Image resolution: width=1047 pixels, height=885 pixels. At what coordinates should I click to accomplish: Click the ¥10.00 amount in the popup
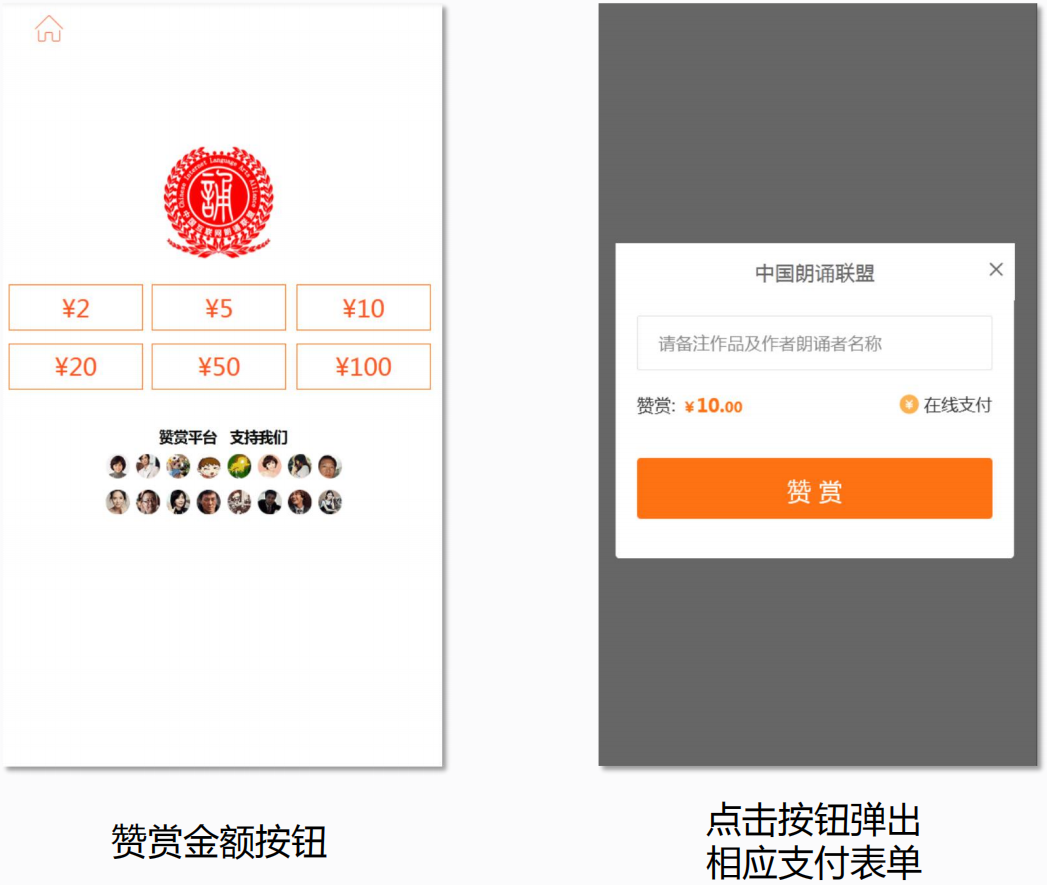click(x=714, y=406)
